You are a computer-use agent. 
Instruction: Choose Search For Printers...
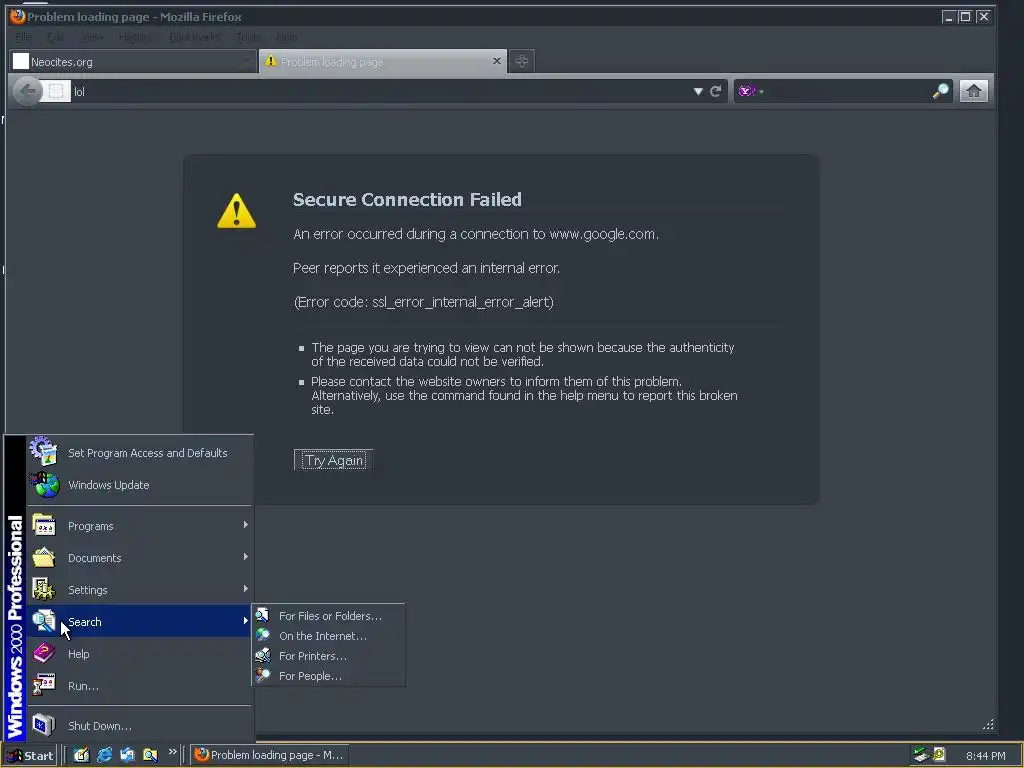pyautogui.click(x=328, y=656)
